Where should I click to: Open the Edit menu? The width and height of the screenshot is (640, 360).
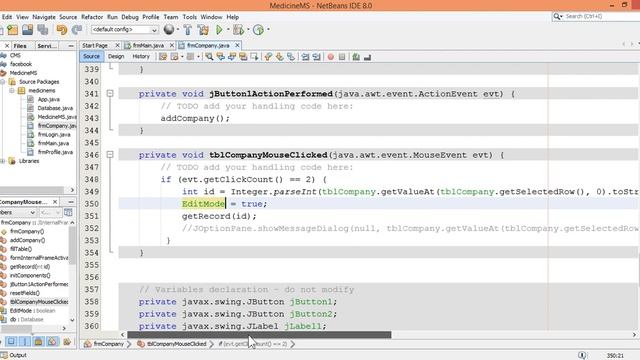(7, 17)
